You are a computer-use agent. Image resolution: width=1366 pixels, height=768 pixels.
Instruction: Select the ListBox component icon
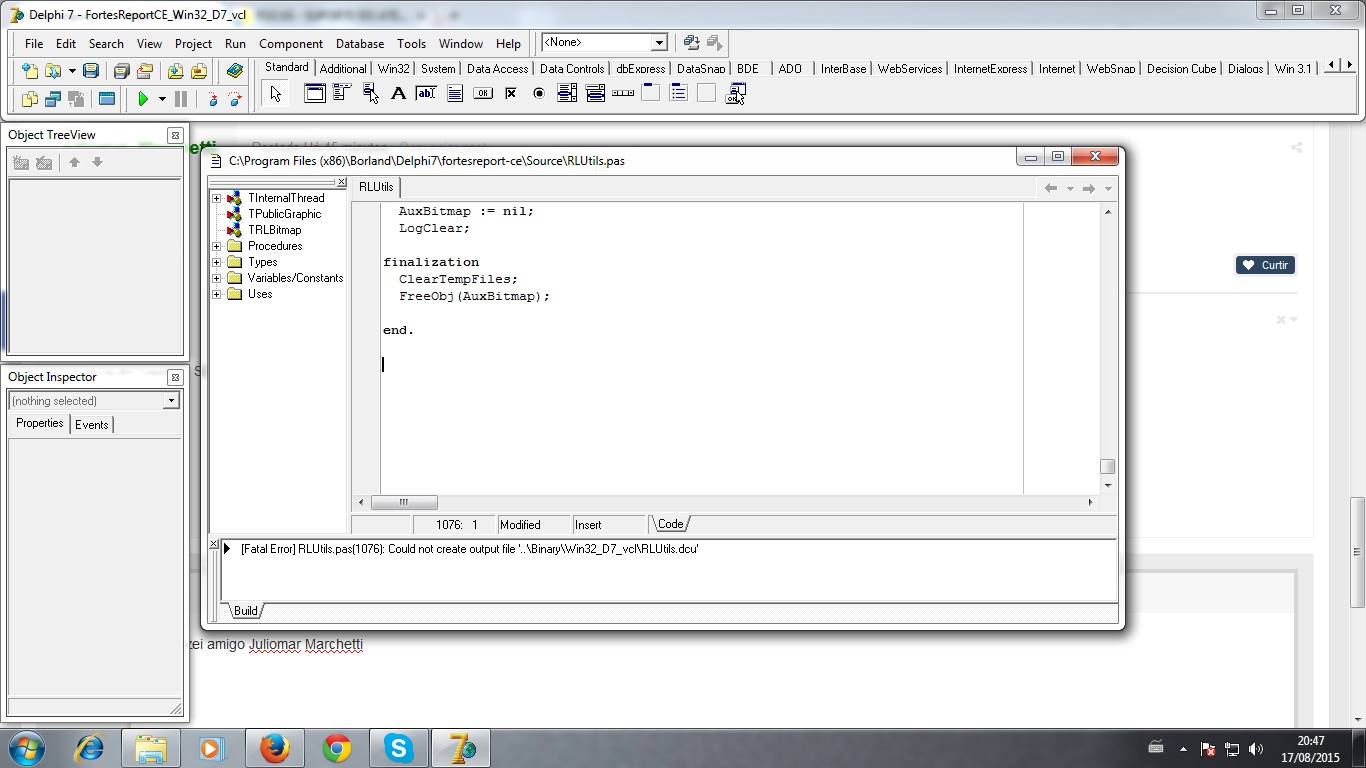click(567, 93)
